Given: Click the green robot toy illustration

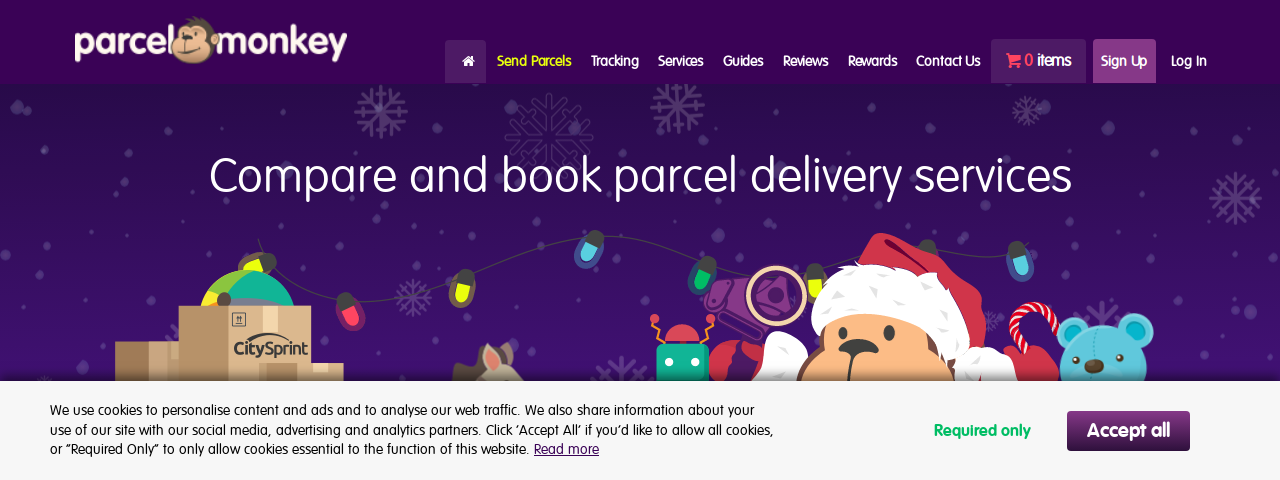Looking at the screenshot, I should click(x=682, y=348).
